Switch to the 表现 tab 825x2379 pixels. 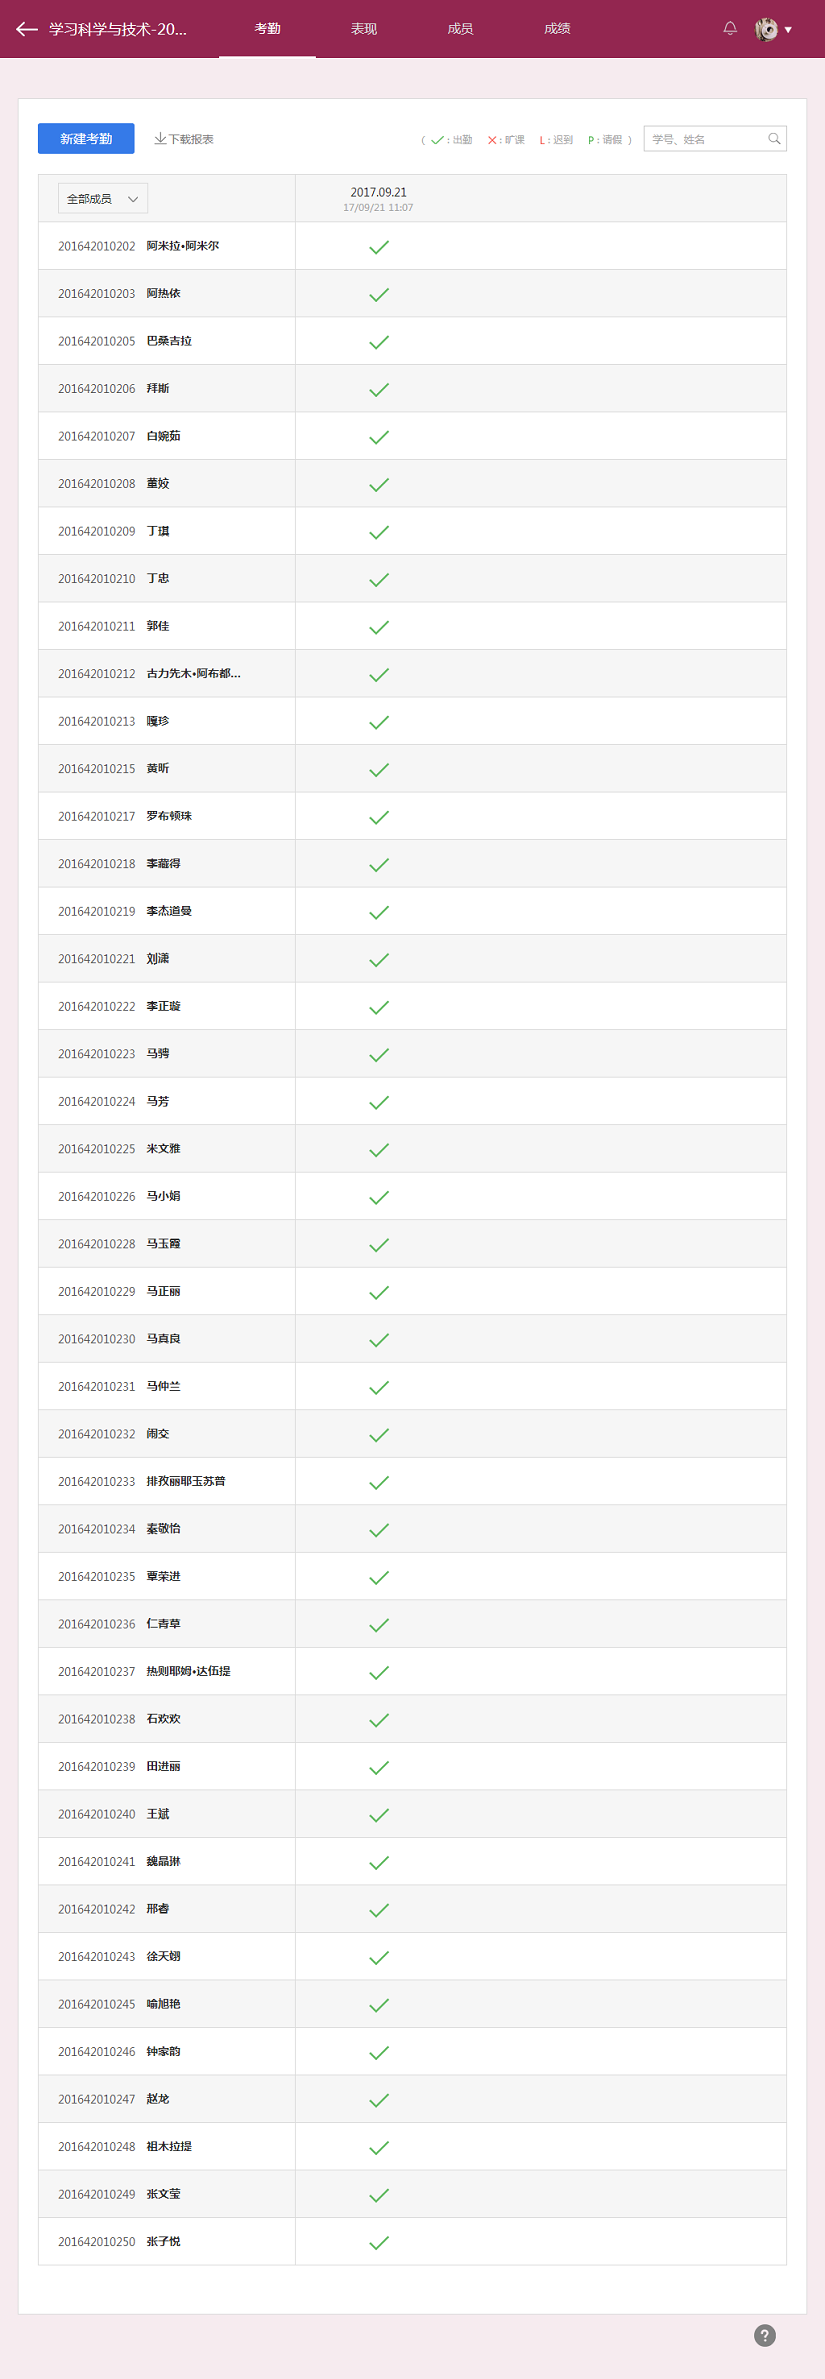(364, 29)
